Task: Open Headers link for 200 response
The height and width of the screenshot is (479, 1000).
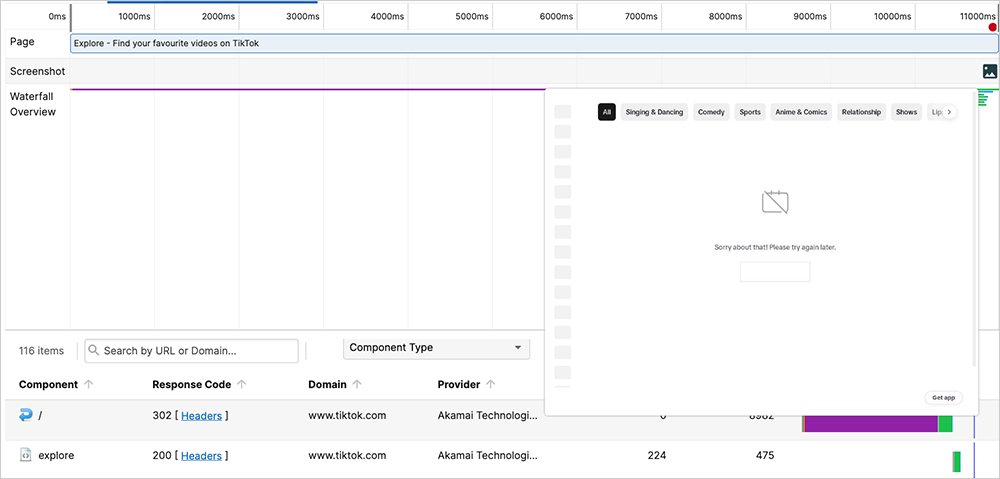Action: tap(201, 456)
